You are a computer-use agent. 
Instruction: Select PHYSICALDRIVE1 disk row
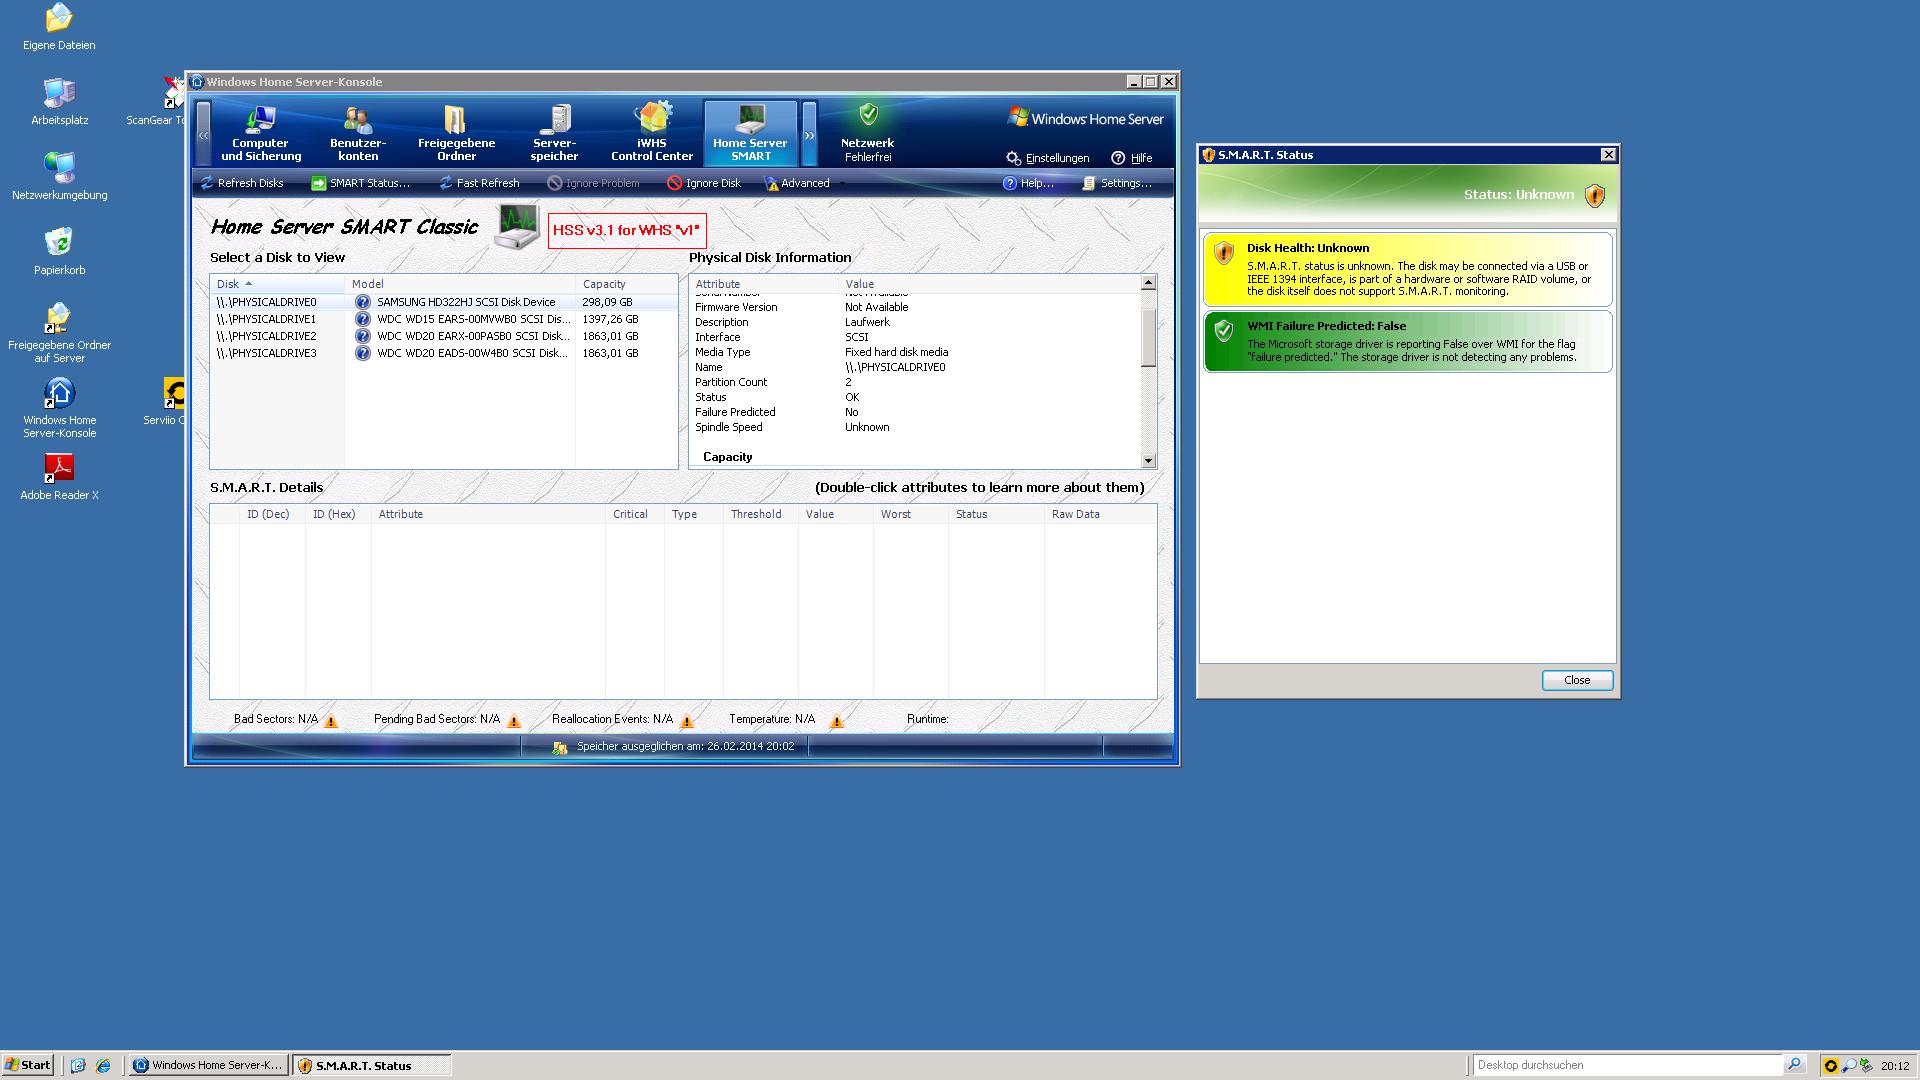(x=443, y=319)
